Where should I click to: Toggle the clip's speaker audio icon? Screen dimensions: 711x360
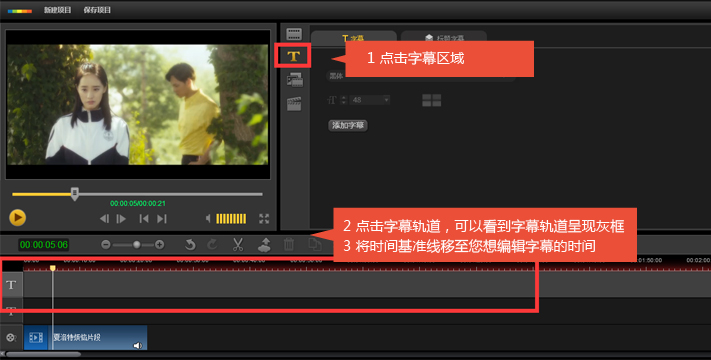[x=137, y=345]
